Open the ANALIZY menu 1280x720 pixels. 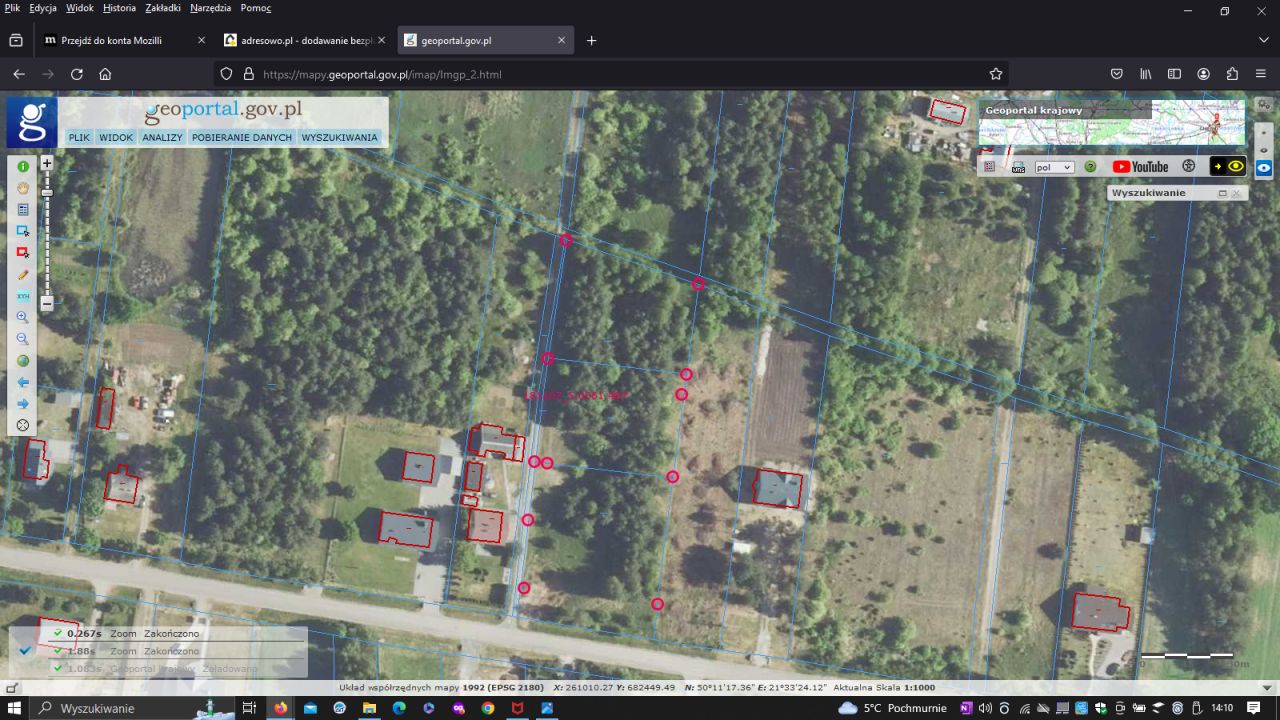tap(162, 137)
